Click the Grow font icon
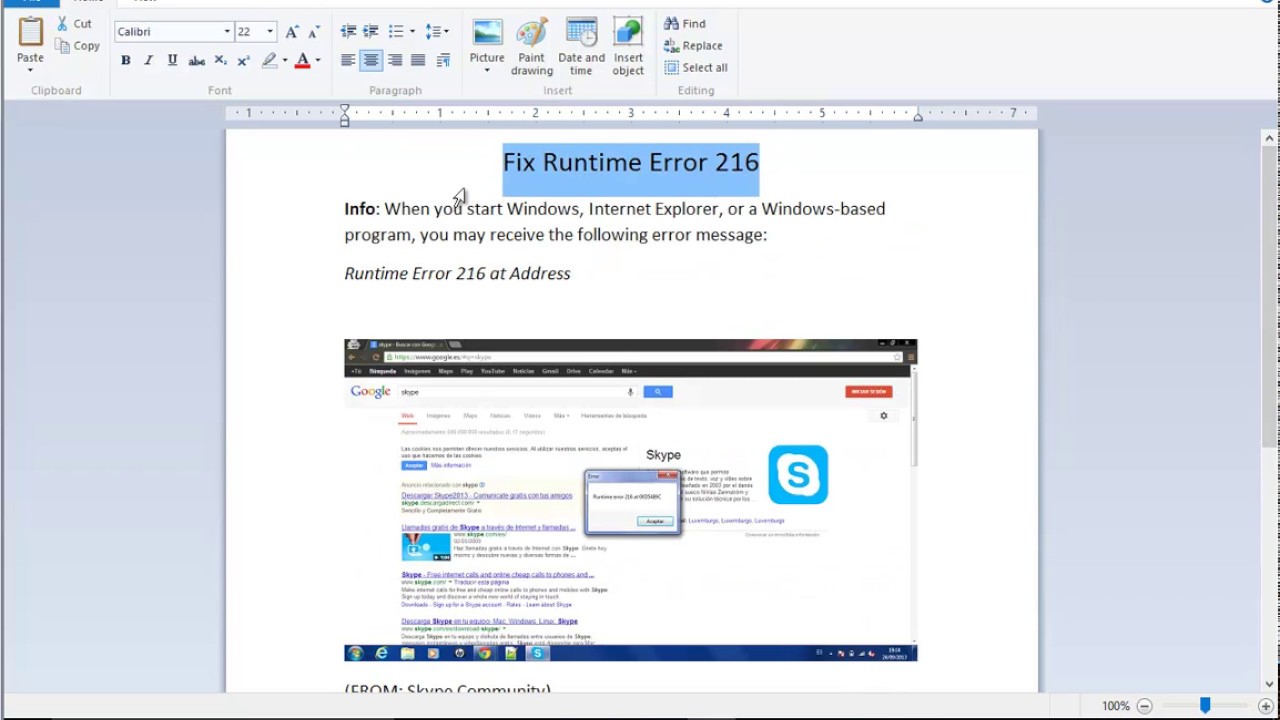The height and width of the screenshot is (720, 1280). 292,32
